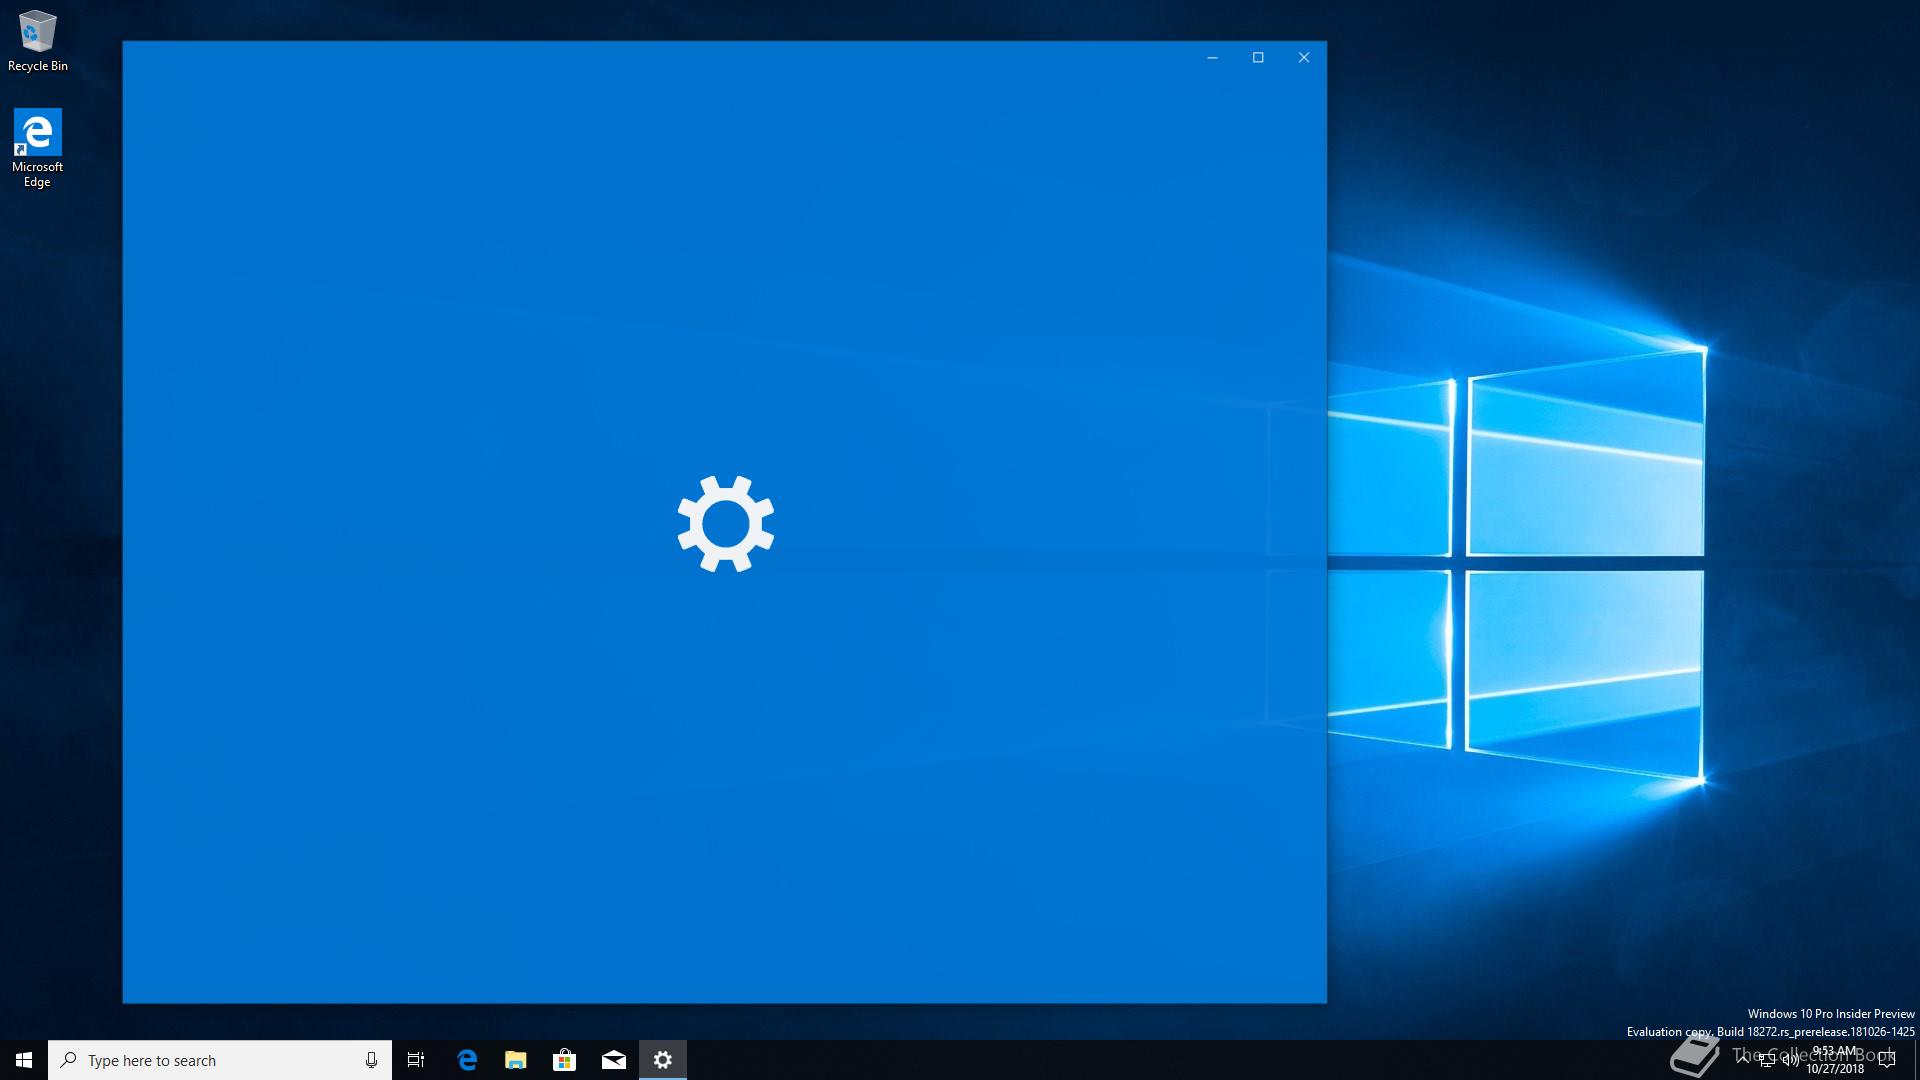Launch Edge from the taskbar
The width and height of the screenshot is (1920, 1080).
pos(467,1060)
